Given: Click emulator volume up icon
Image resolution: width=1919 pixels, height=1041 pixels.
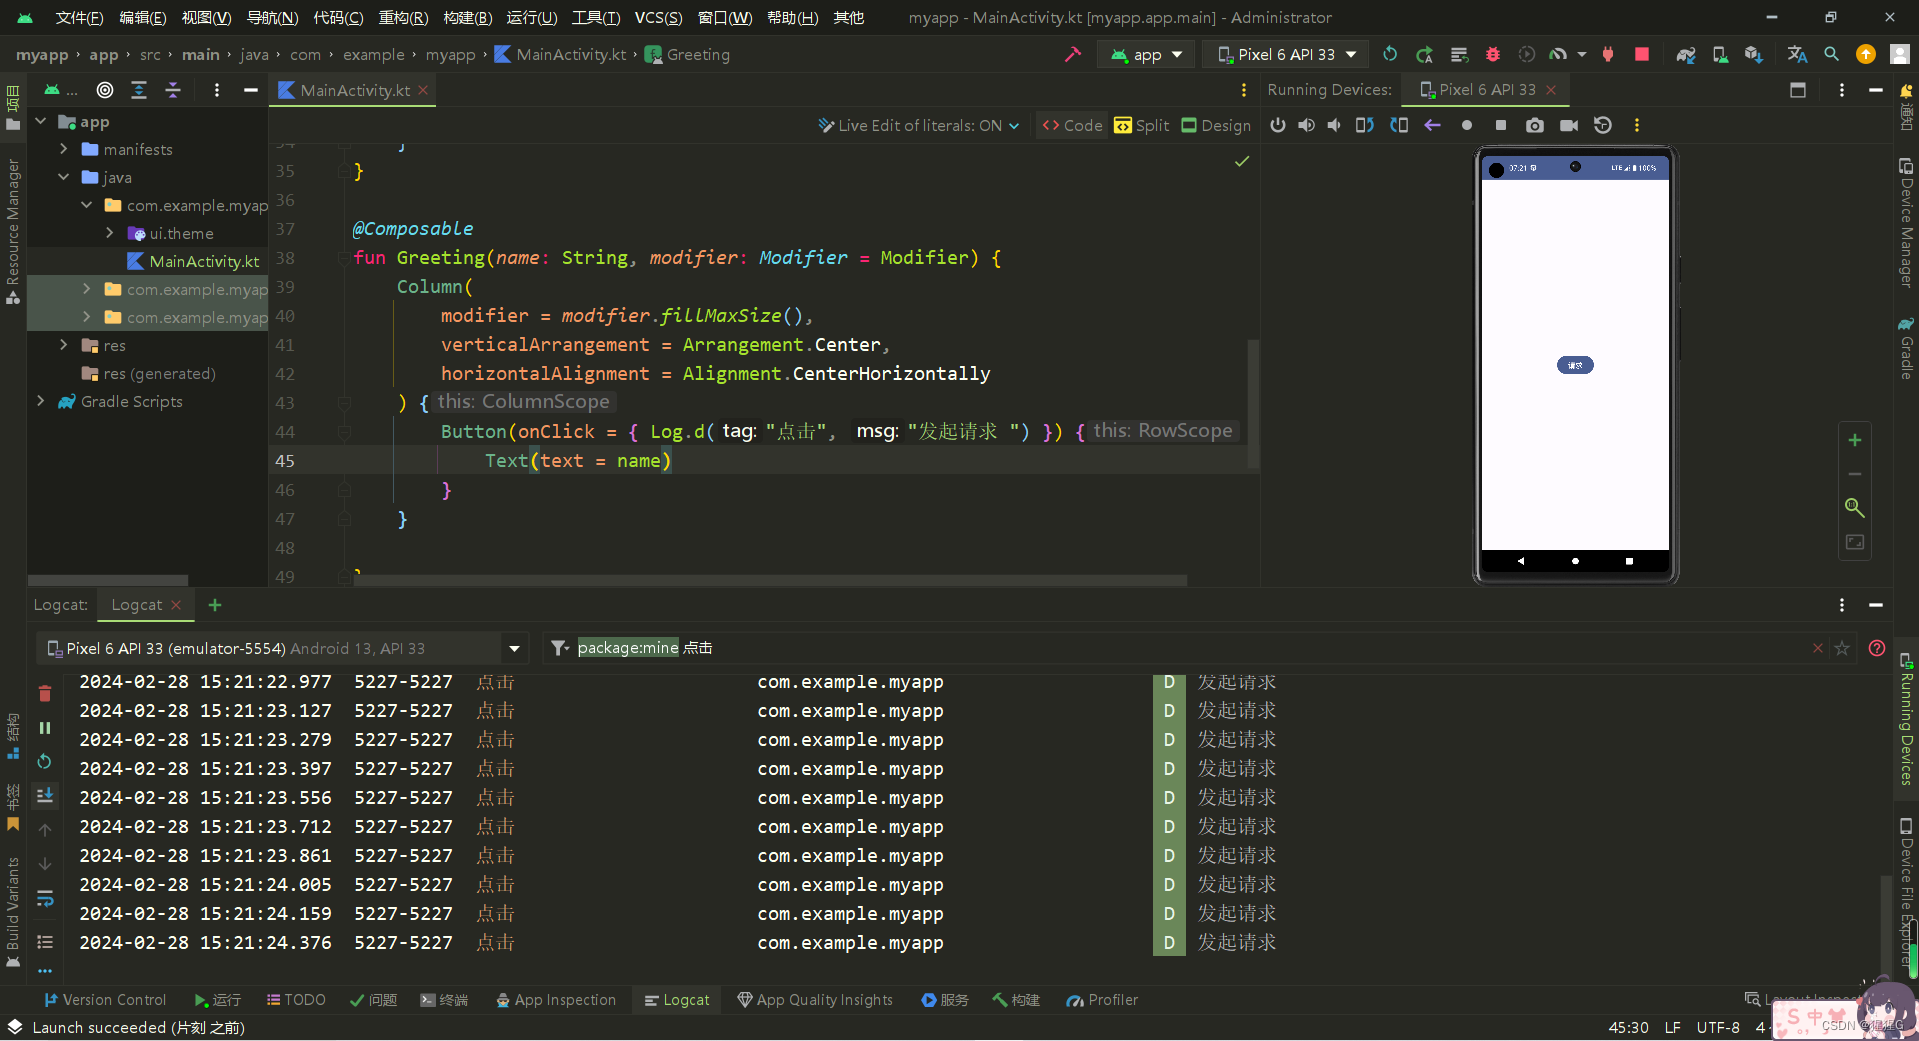Looking at the screenshot, I should click(x=1306, y=125).
